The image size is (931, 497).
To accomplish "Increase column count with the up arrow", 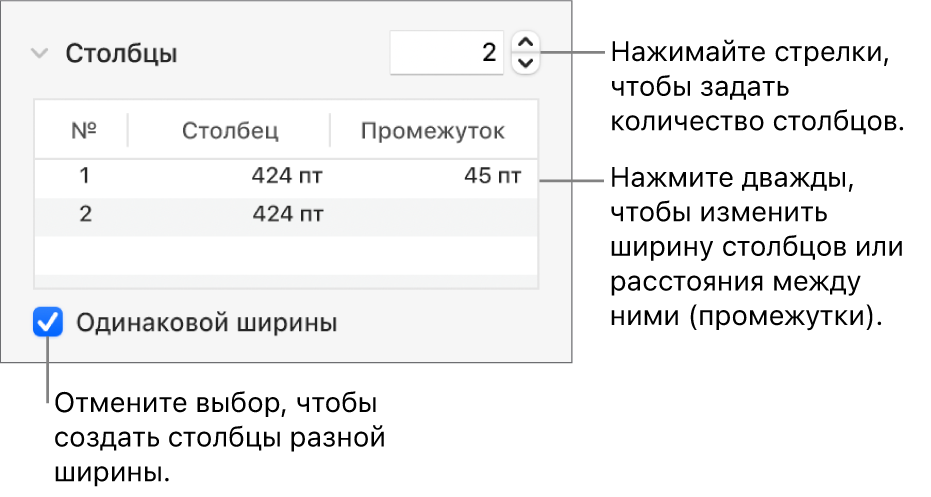I will [525, 42].
